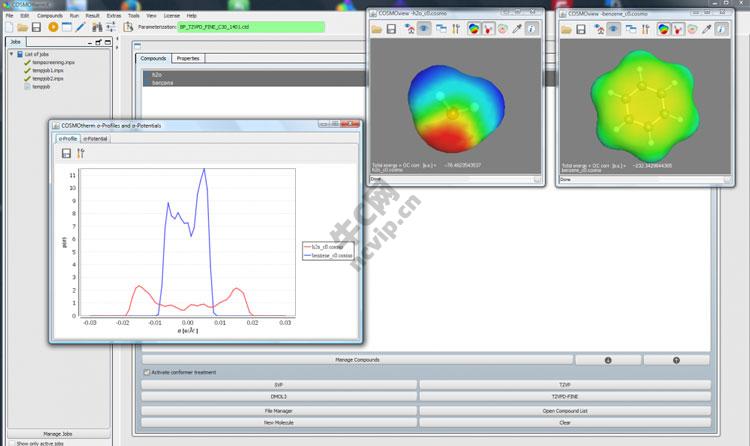
Task: Open the File menu
Action: (10, 16)
